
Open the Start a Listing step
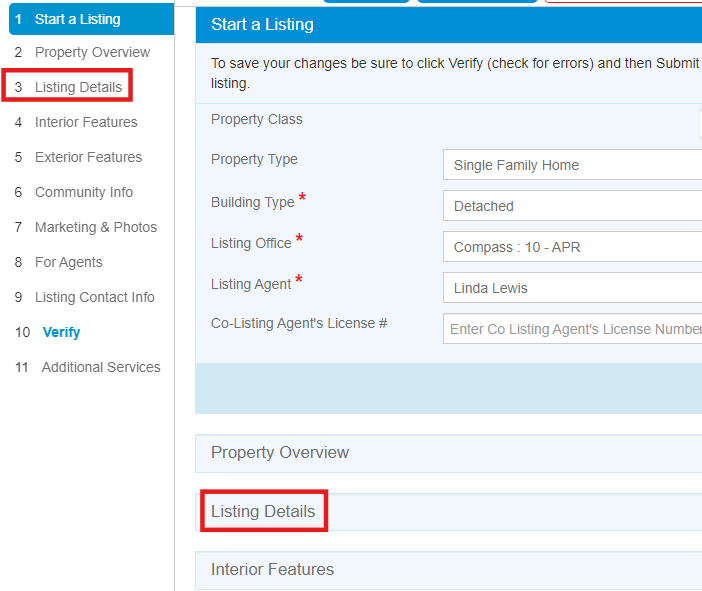[91, 19]
